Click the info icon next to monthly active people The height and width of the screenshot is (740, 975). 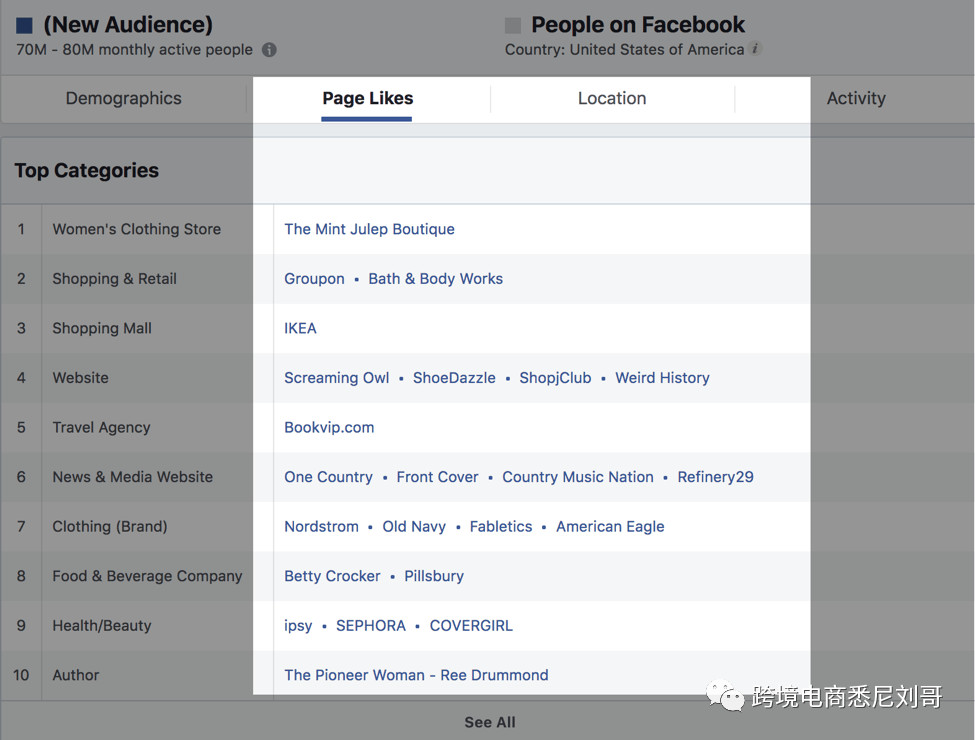tap(268, 48)
